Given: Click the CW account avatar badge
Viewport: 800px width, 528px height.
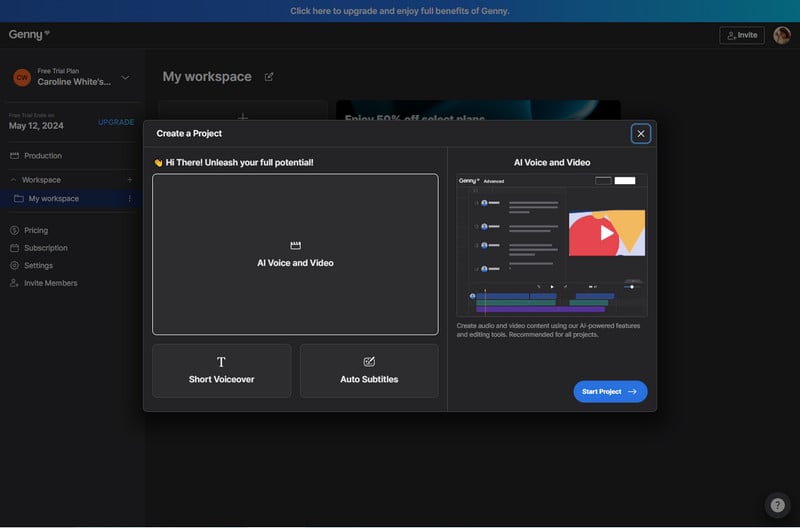Looking at the screenshot, I should (x=22, y=78).
